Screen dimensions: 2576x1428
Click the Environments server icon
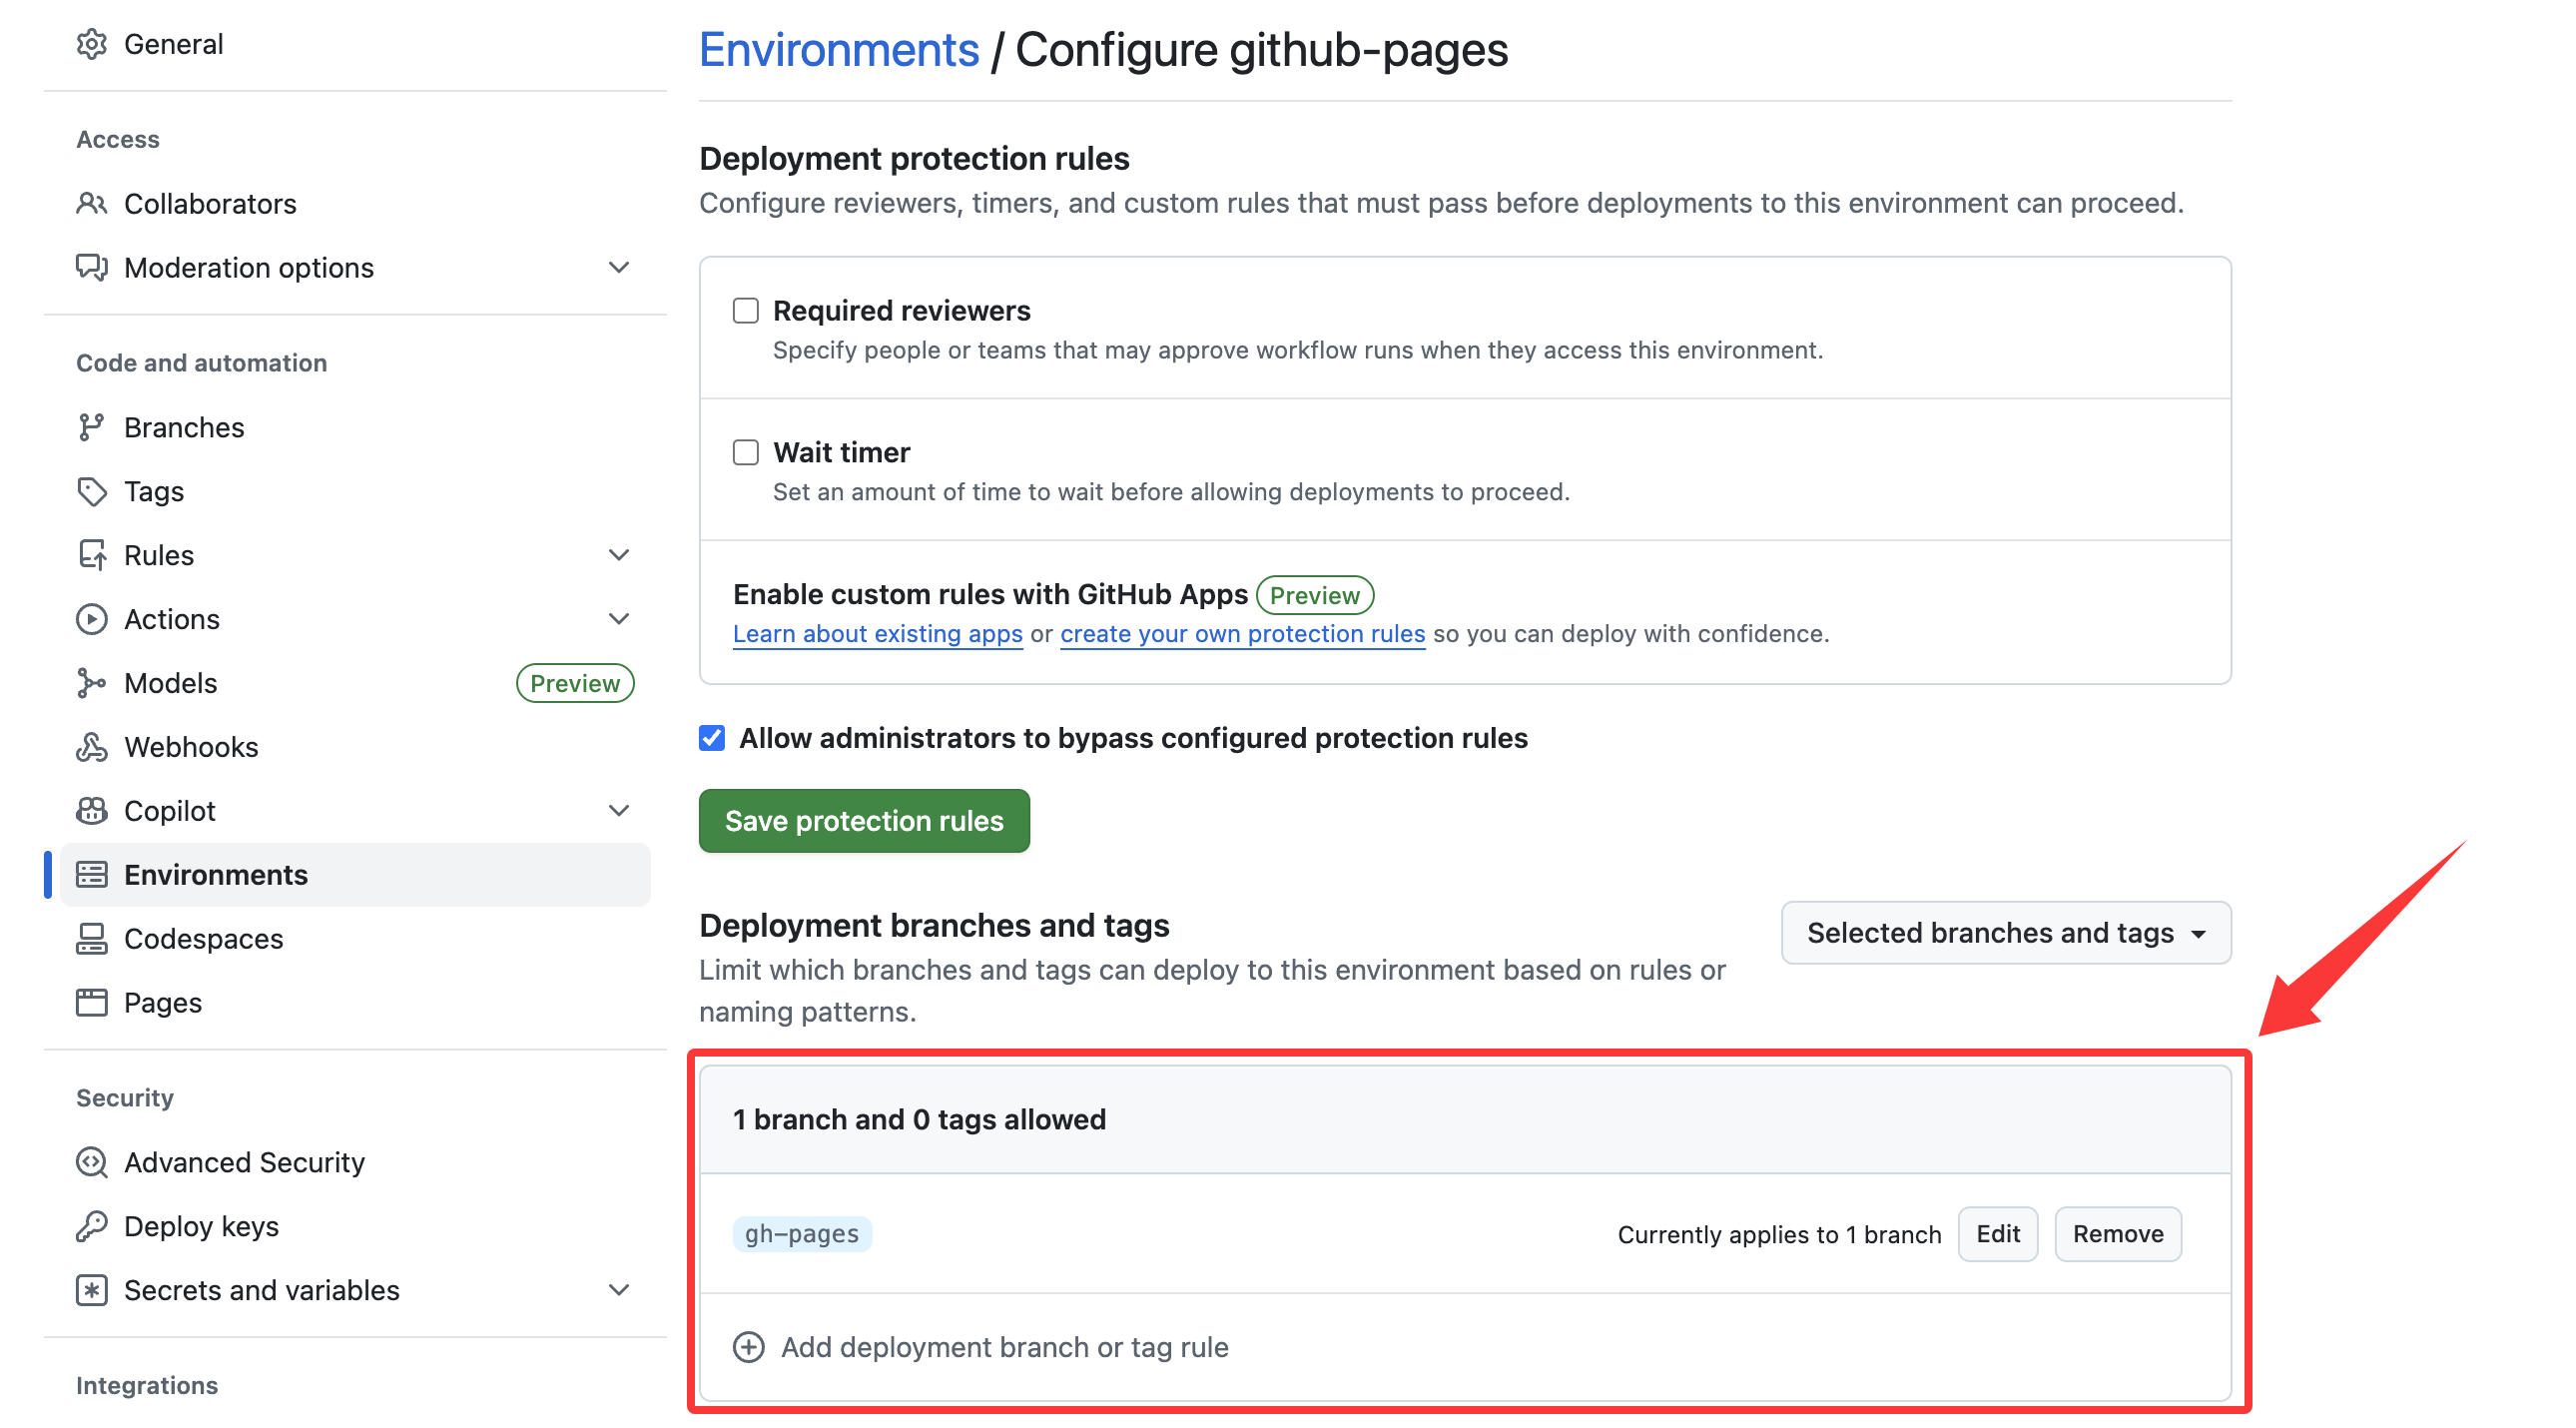(91, 876)
